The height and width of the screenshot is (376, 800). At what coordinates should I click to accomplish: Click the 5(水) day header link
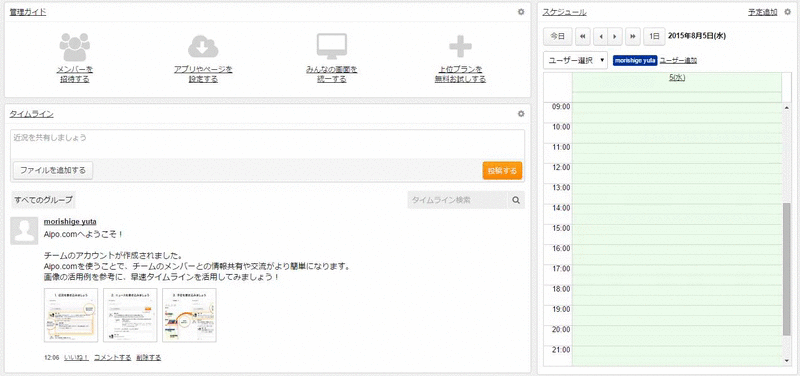pyautogui.click(x=677, y=78)
